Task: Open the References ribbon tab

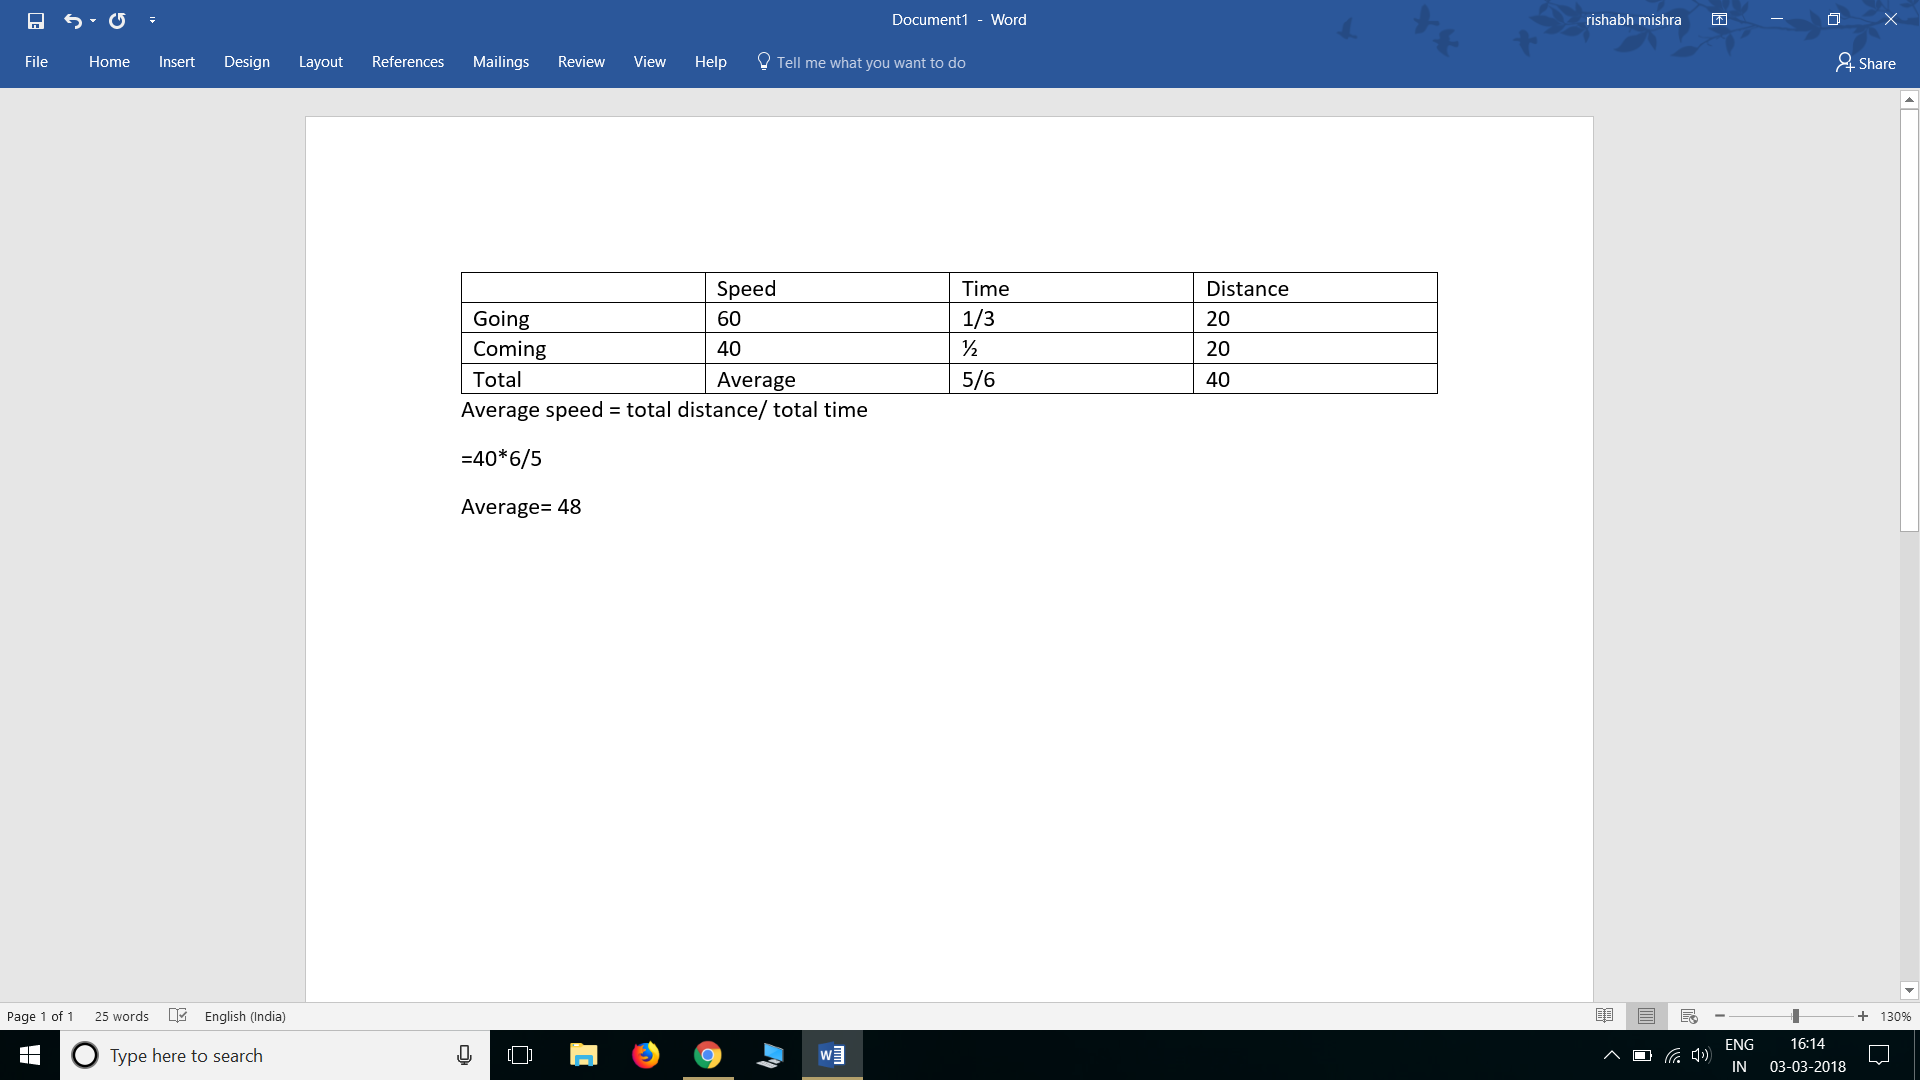Action: click(407, 61)
